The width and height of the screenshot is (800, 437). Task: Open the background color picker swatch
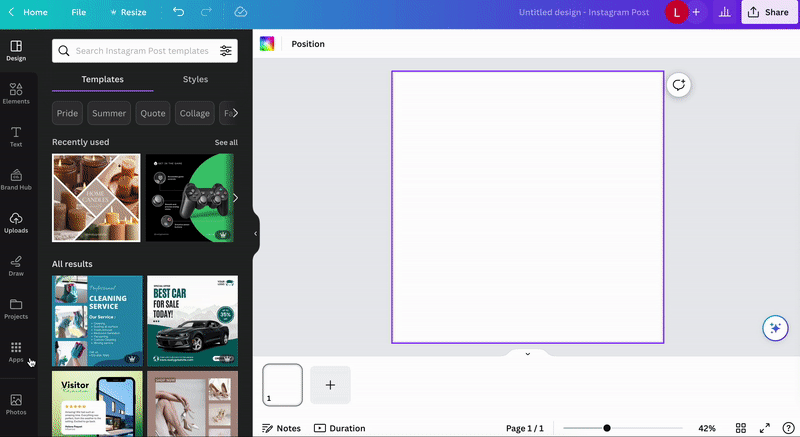coord(267,44)
